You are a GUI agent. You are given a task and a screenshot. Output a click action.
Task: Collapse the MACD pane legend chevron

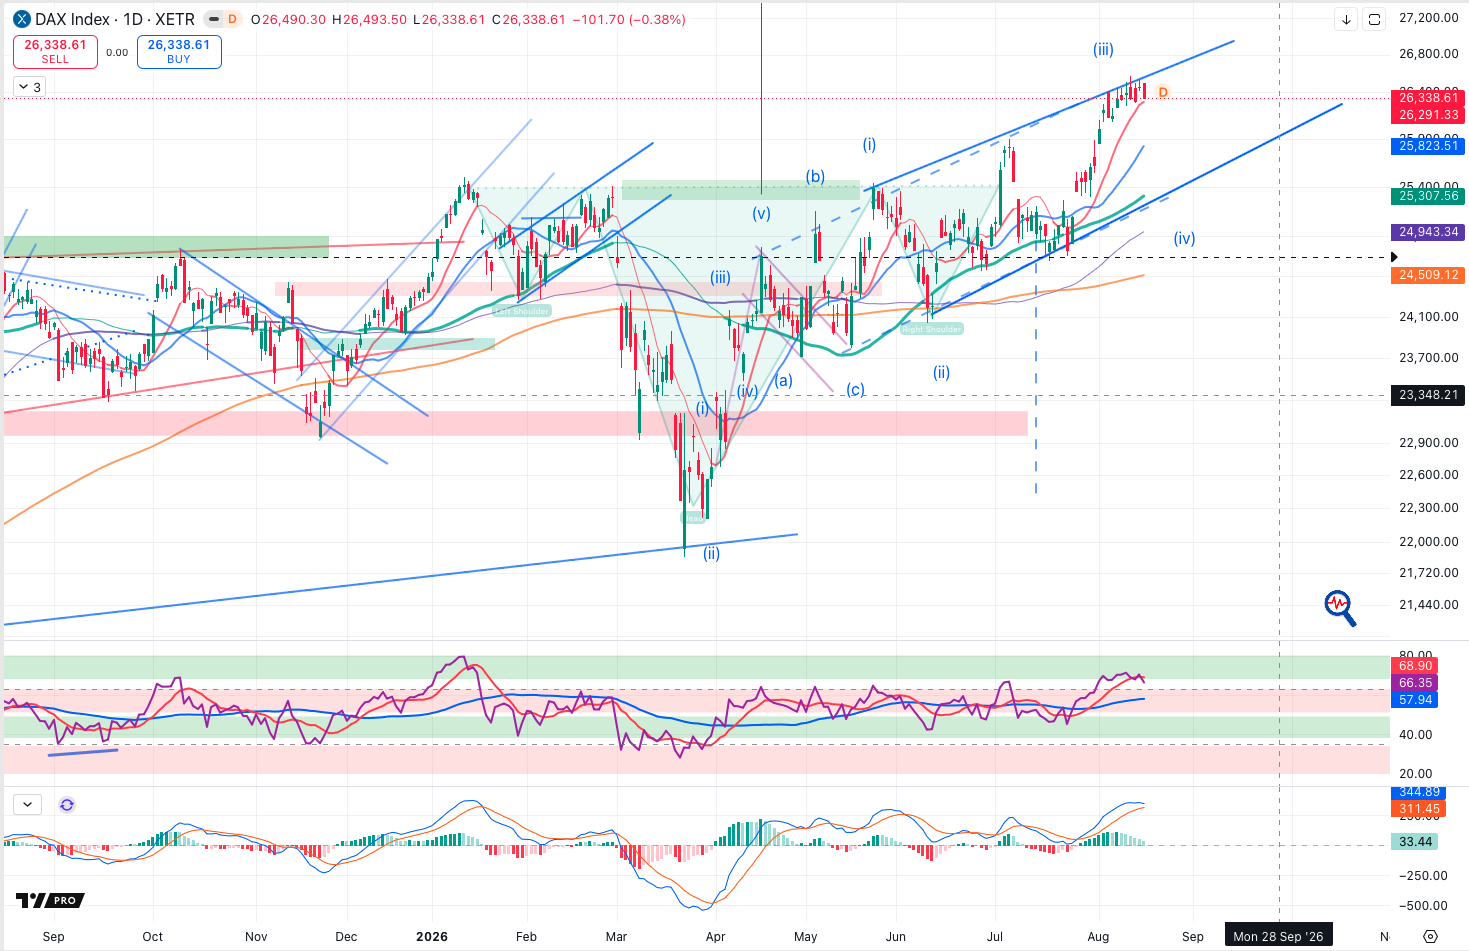pos(27,804)
